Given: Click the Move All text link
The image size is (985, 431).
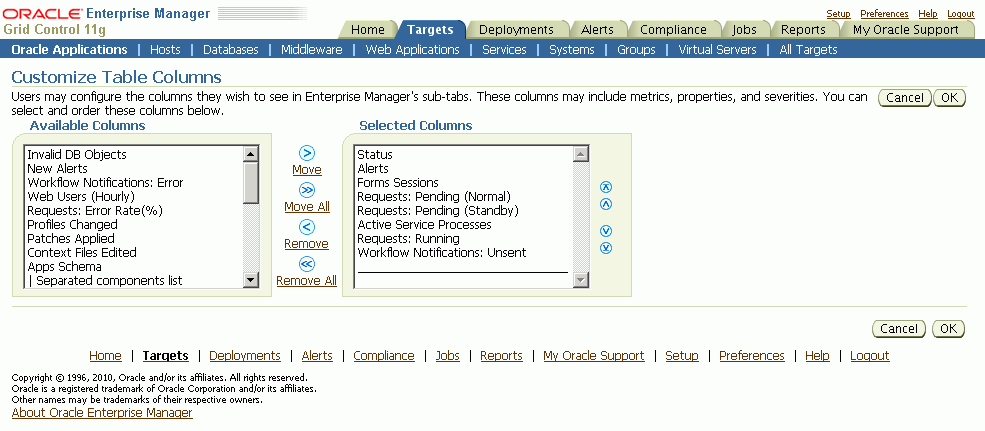Looking at the screenshot, I should point(307,207).
